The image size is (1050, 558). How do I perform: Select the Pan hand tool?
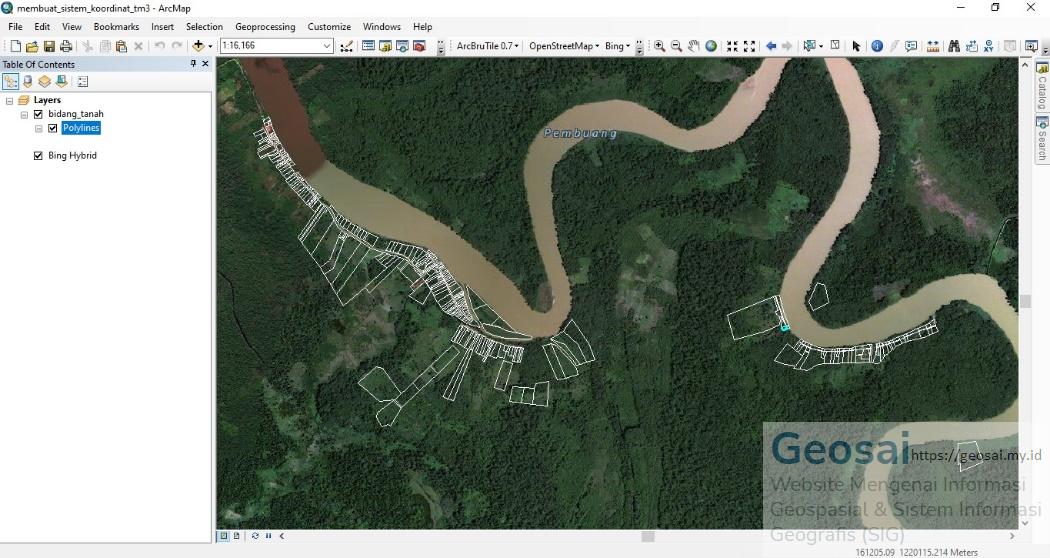coord(694,46)
